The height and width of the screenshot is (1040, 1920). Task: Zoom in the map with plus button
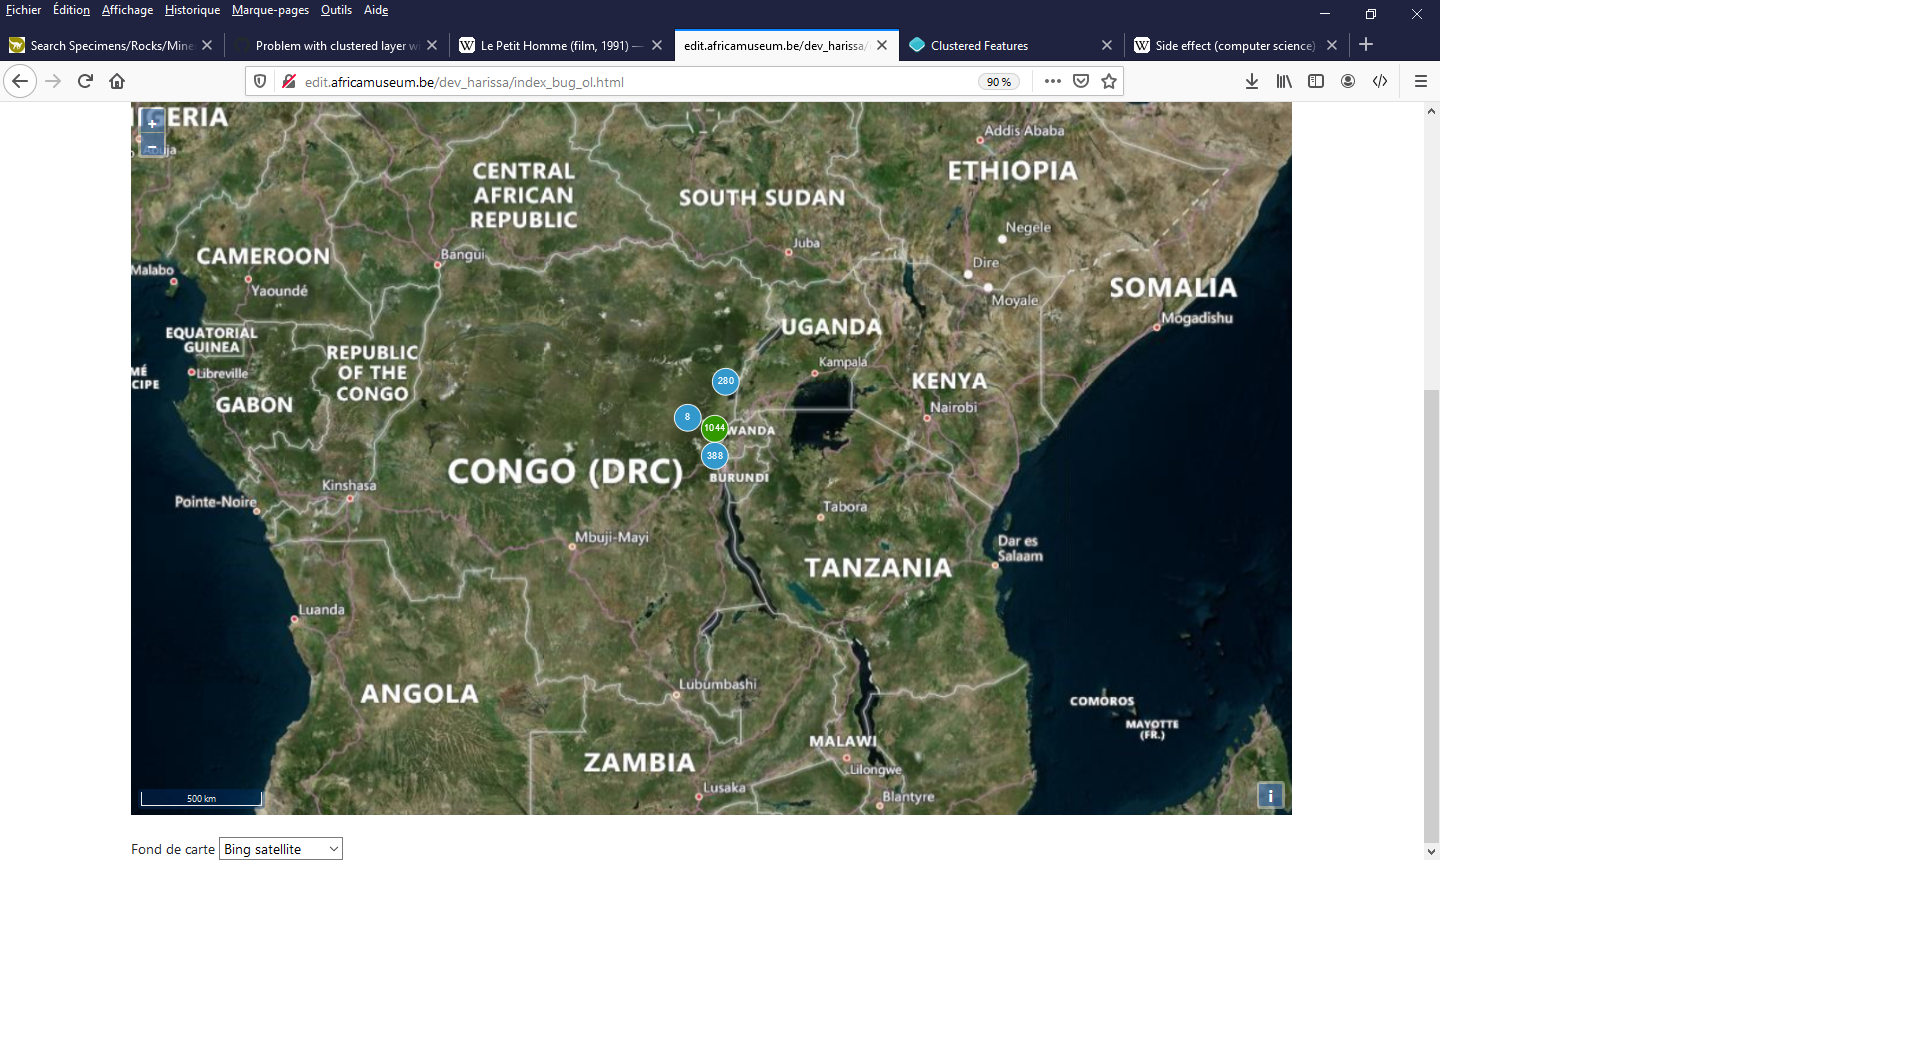[x=152, y=123]
